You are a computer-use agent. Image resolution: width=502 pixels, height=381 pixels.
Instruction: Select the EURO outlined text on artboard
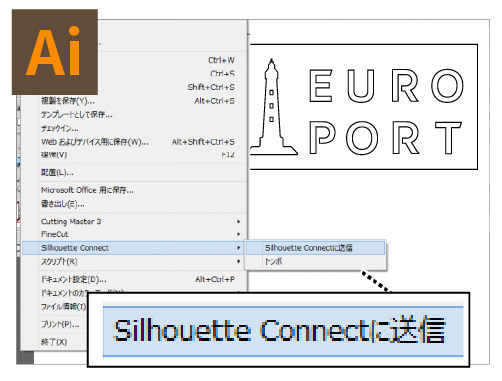[387, 86]
